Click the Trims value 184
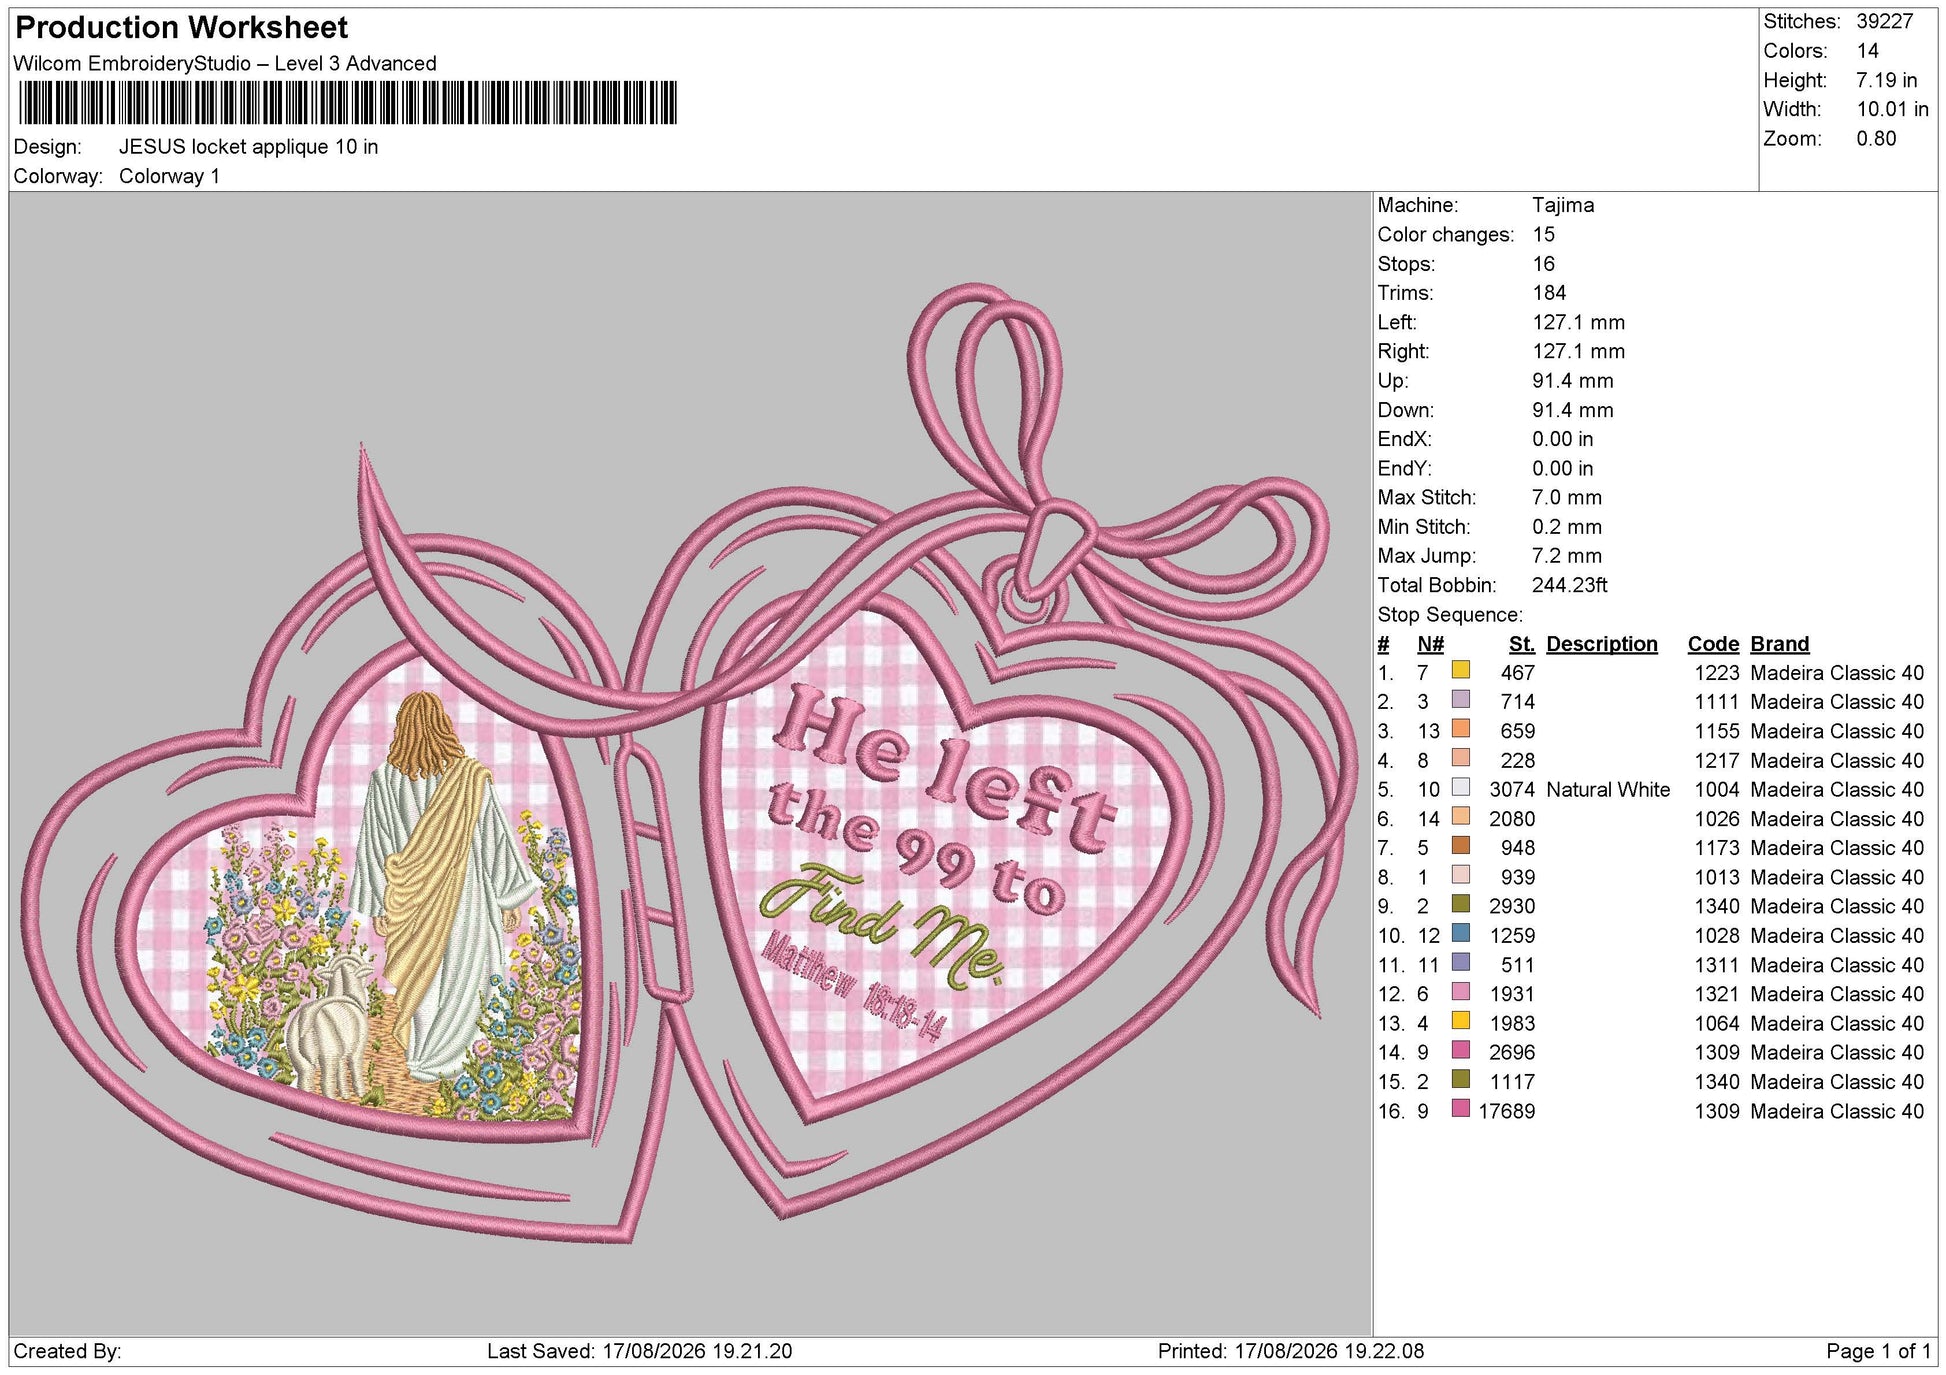The width and height of the screenshot is (1946, 1375). (x=1549, y=293)
